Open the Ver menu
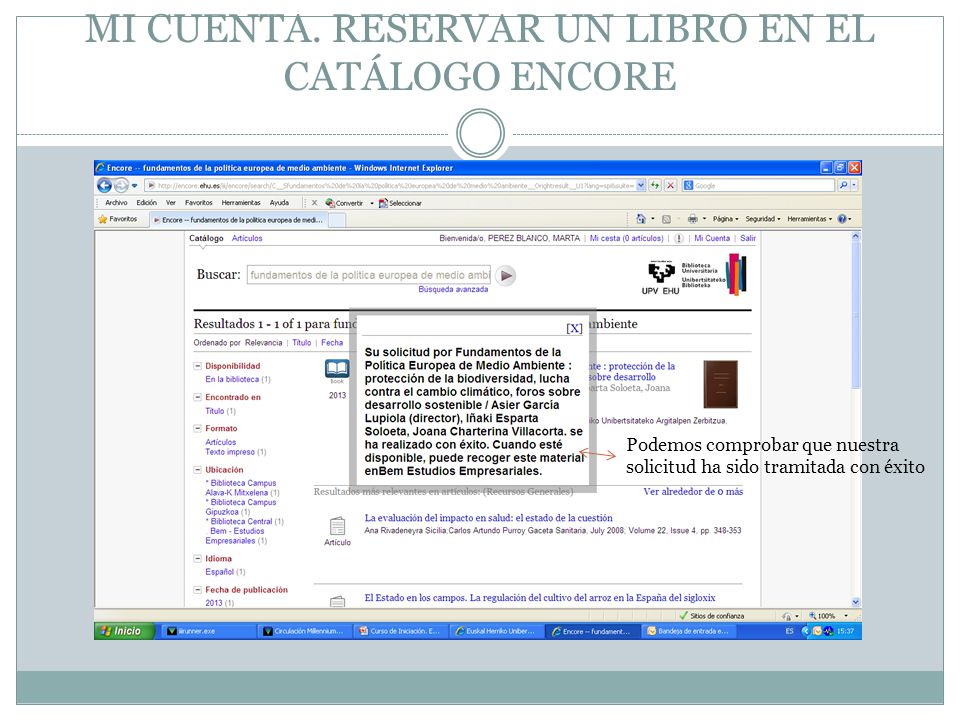960x720 pixels. (x=171, y=203)
